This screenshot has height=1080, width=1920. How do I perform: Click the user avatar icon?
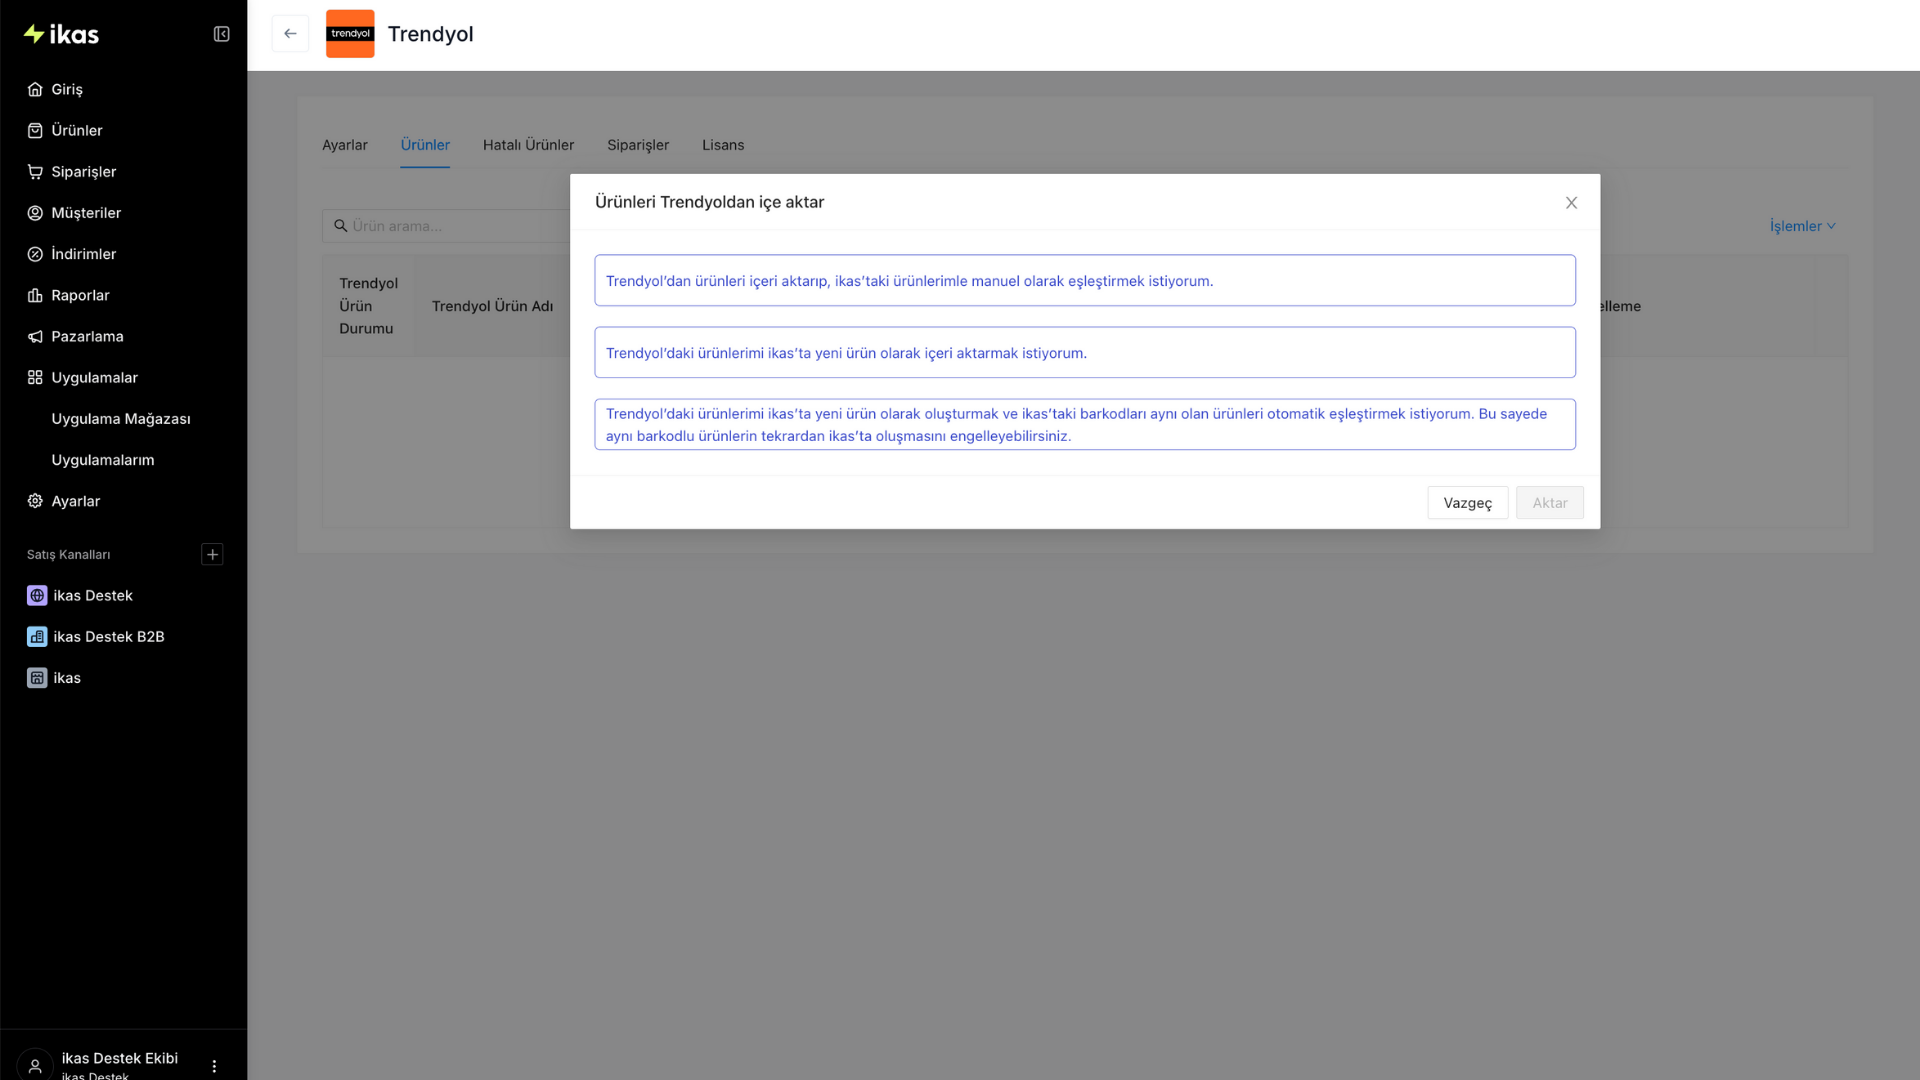pyautogui.click(x=35, y=1065)
